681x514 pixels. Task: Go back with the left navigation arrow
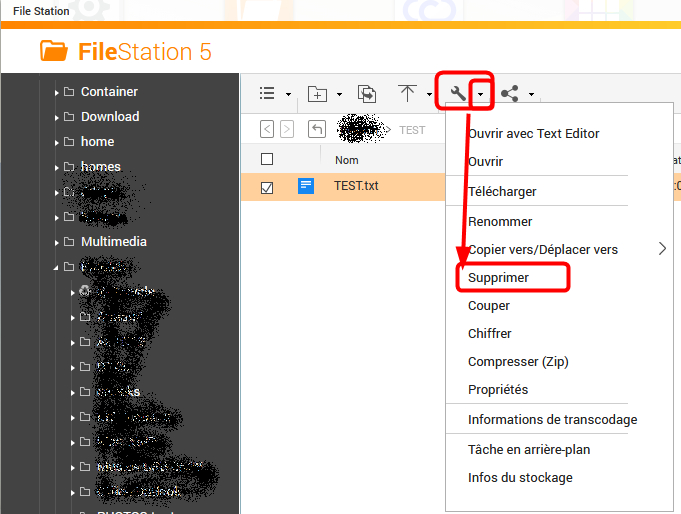(x=267, y=129)
